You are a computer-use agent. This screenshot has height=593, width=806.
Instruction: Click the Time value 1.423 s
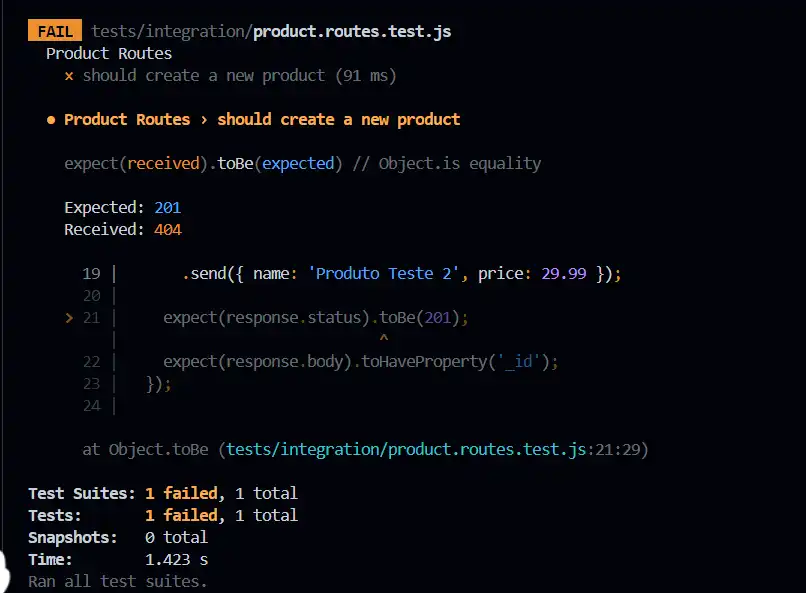click(177, 560)
